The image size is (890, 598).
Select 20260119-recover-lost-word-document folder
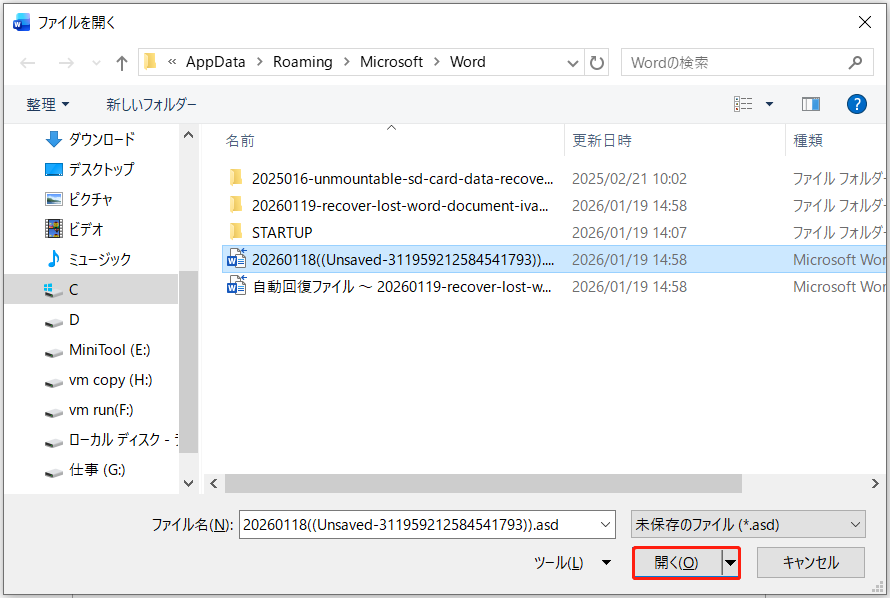point(400,205)
